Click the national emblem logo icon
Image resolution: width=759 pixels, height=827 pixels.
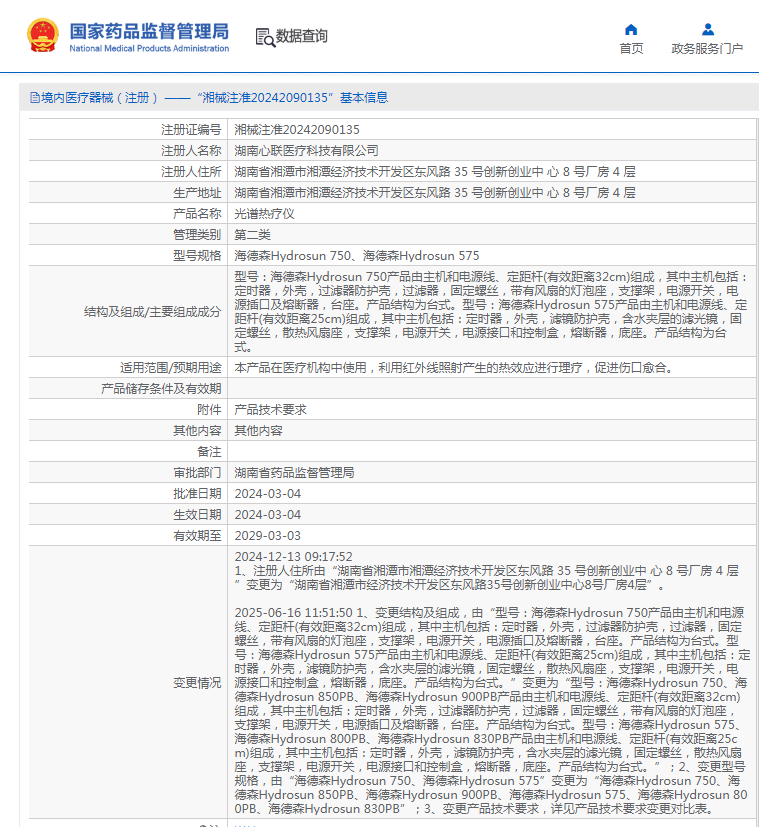coord(43,35)
